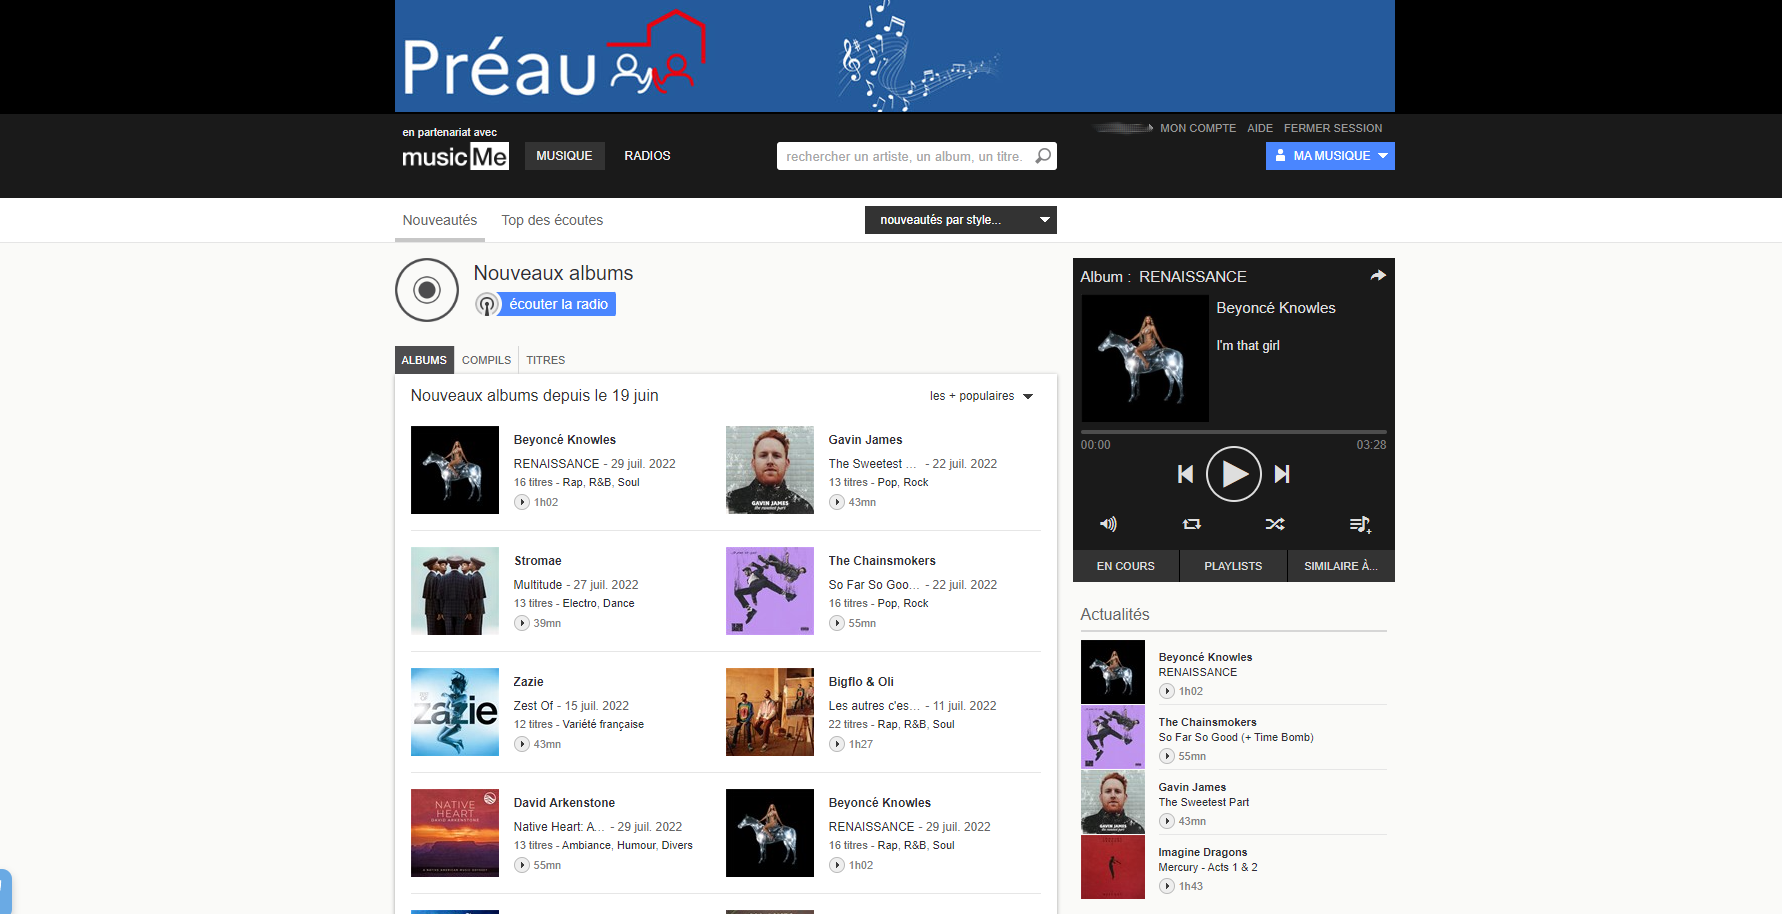1782x914 pixels.
Task: Open Beyoncé Knowles link in player panel
Action: [x=1276, y=308]
